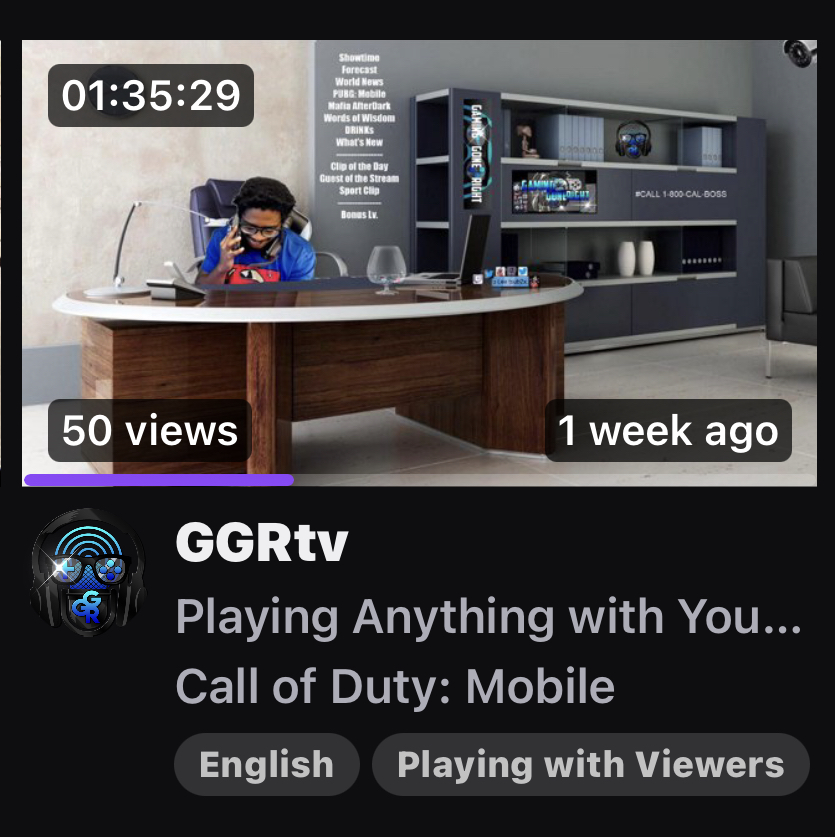Select the Playing with Viewers tag
The image size is (835, 837).
point(590,764)
